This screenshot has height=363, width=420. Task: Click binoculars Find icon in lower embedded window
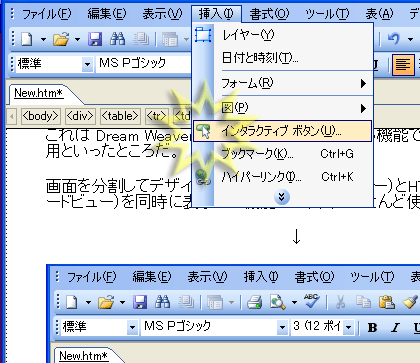tap(163, 302)
